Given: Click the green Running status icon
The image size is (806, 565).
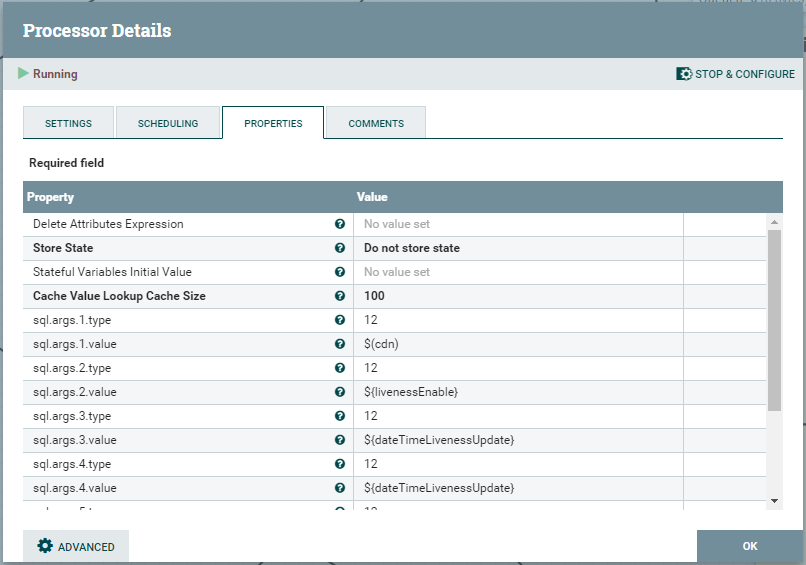Looking at the screenshot, I should tap(23, 74).
